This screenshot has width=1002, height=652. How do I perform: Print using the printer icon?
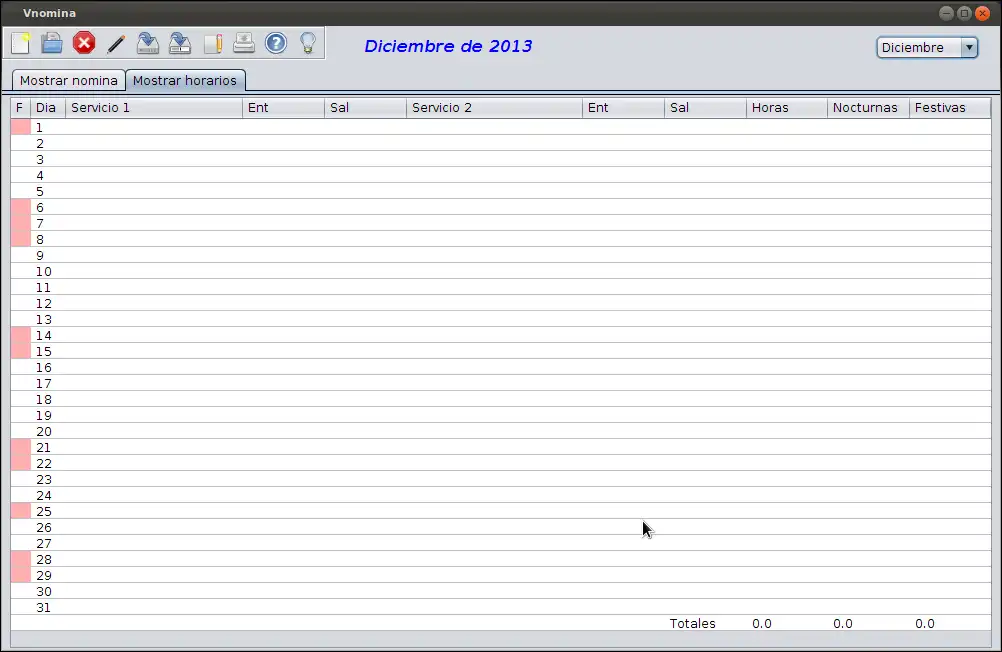(x=244, y=43)
